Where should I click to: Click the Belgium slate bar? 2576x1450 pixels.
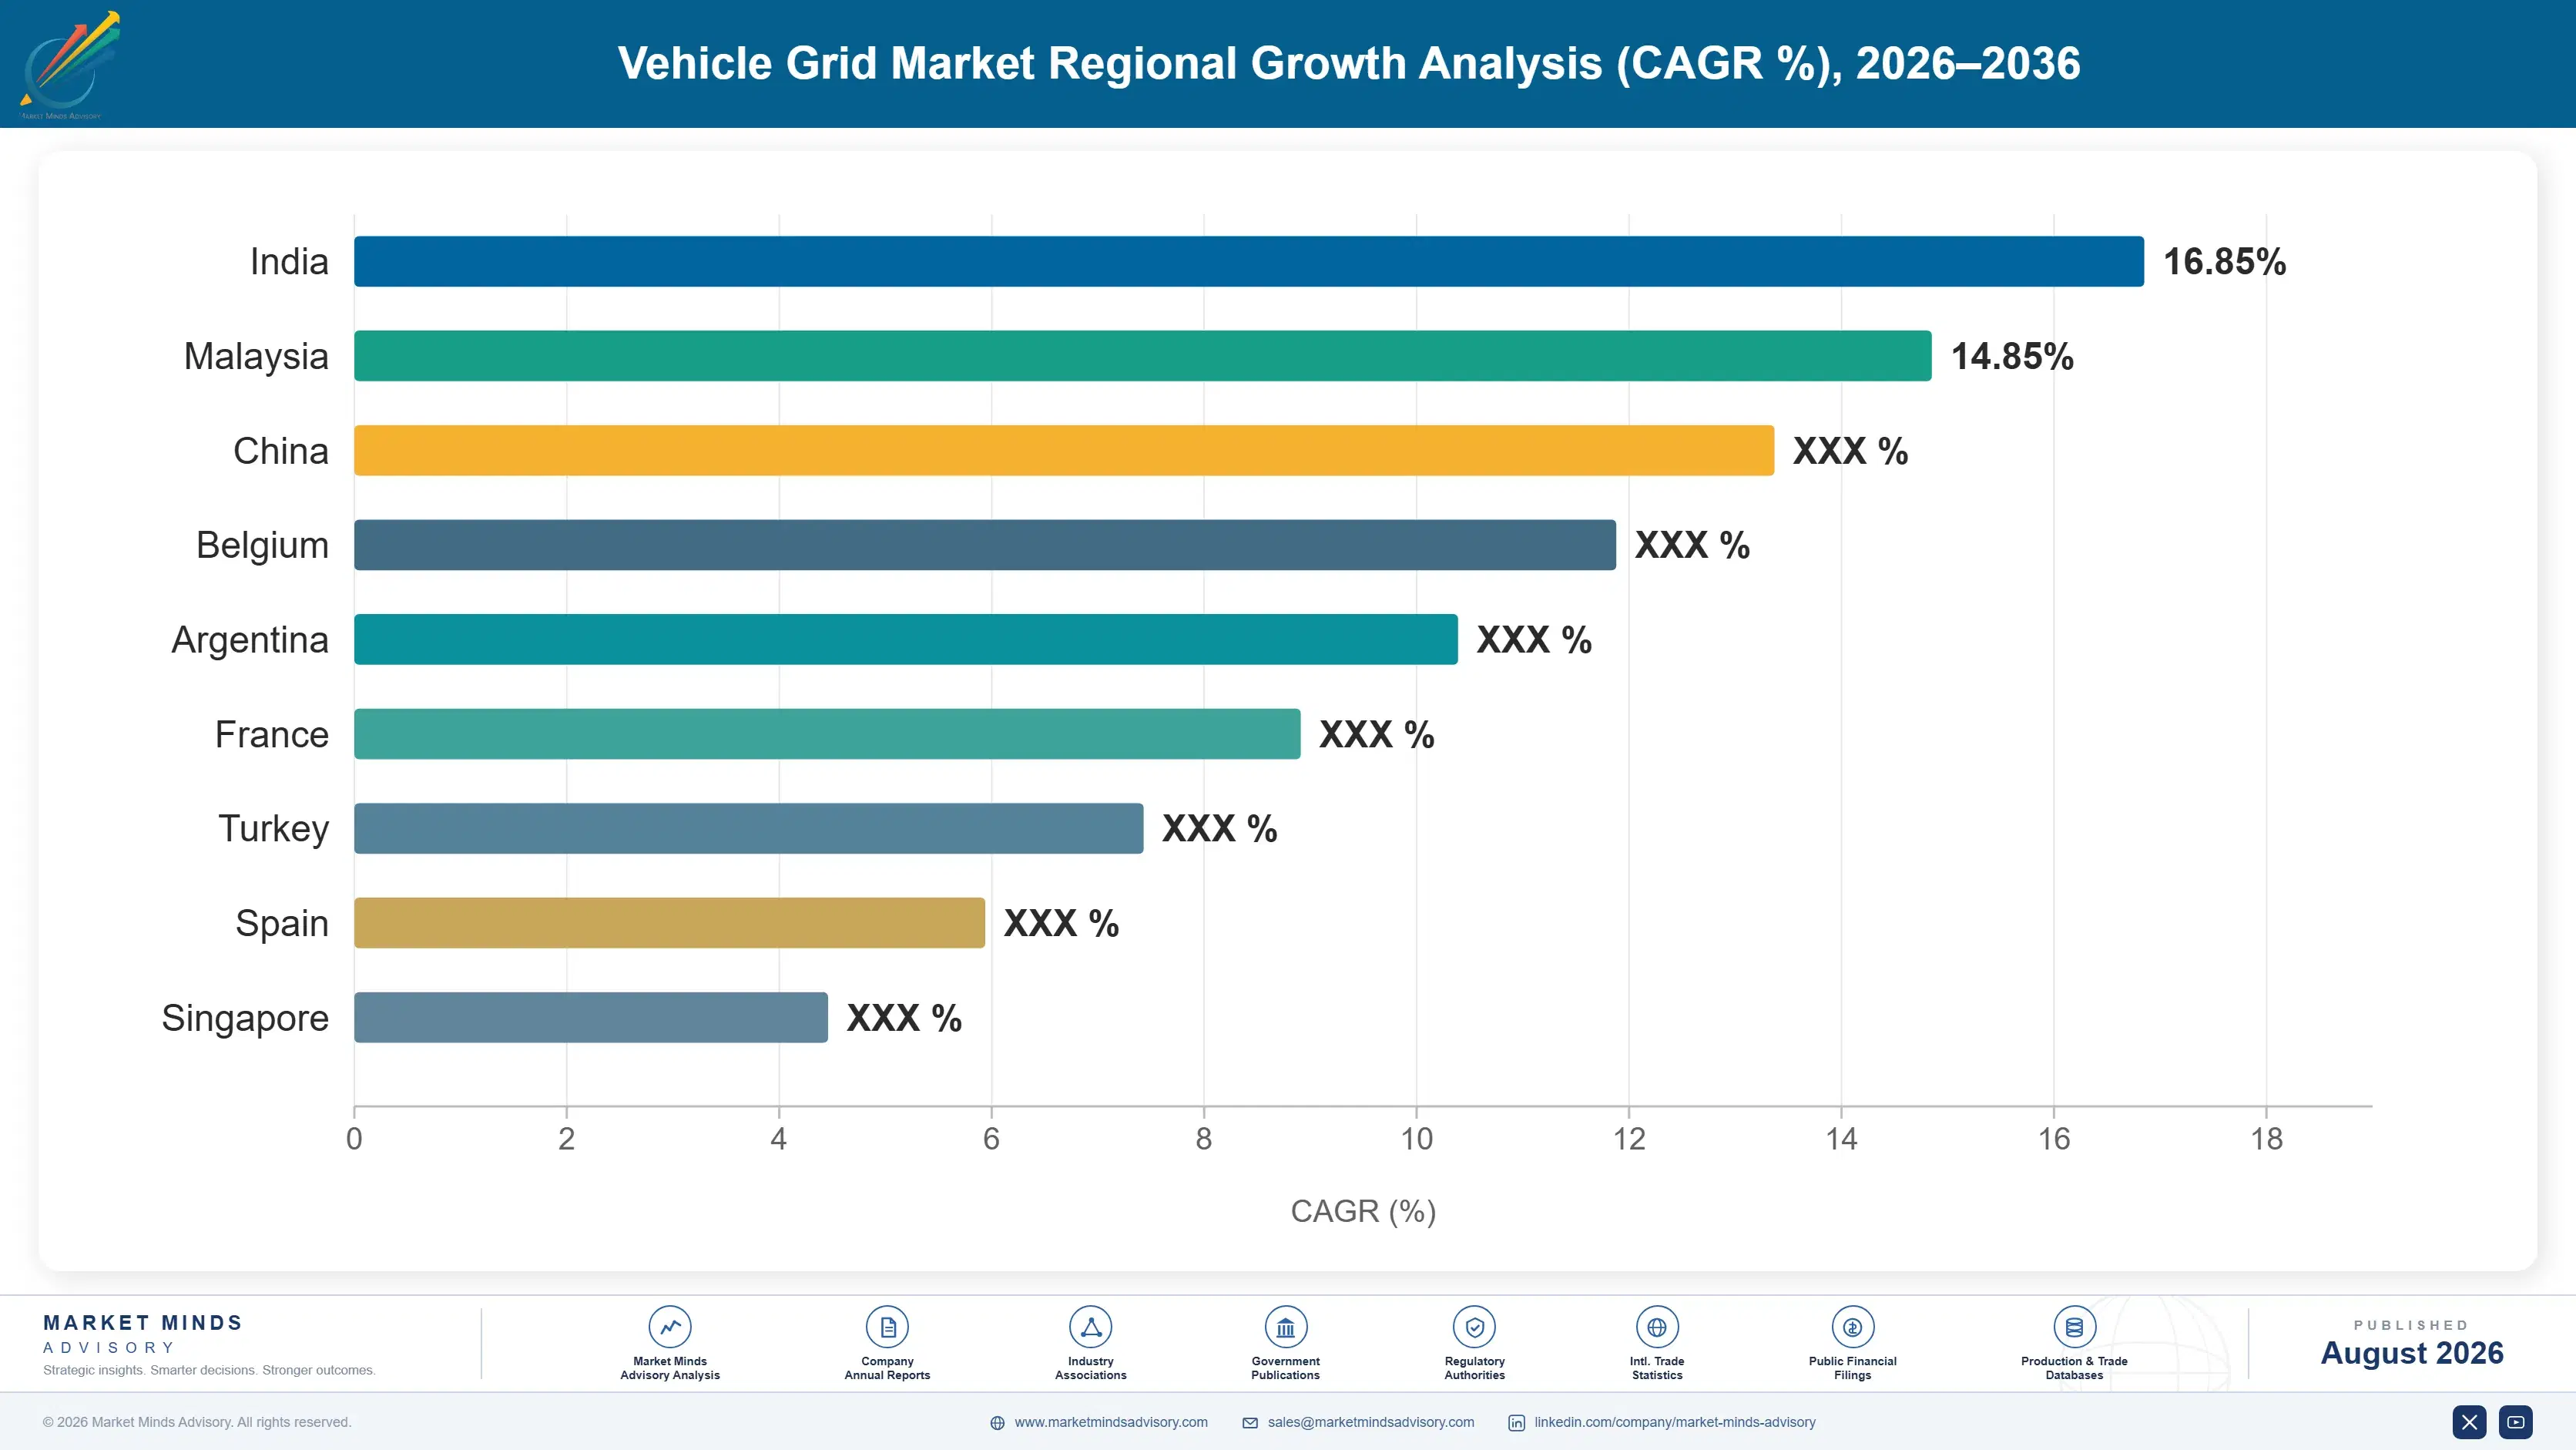click(x=985, y=545)
